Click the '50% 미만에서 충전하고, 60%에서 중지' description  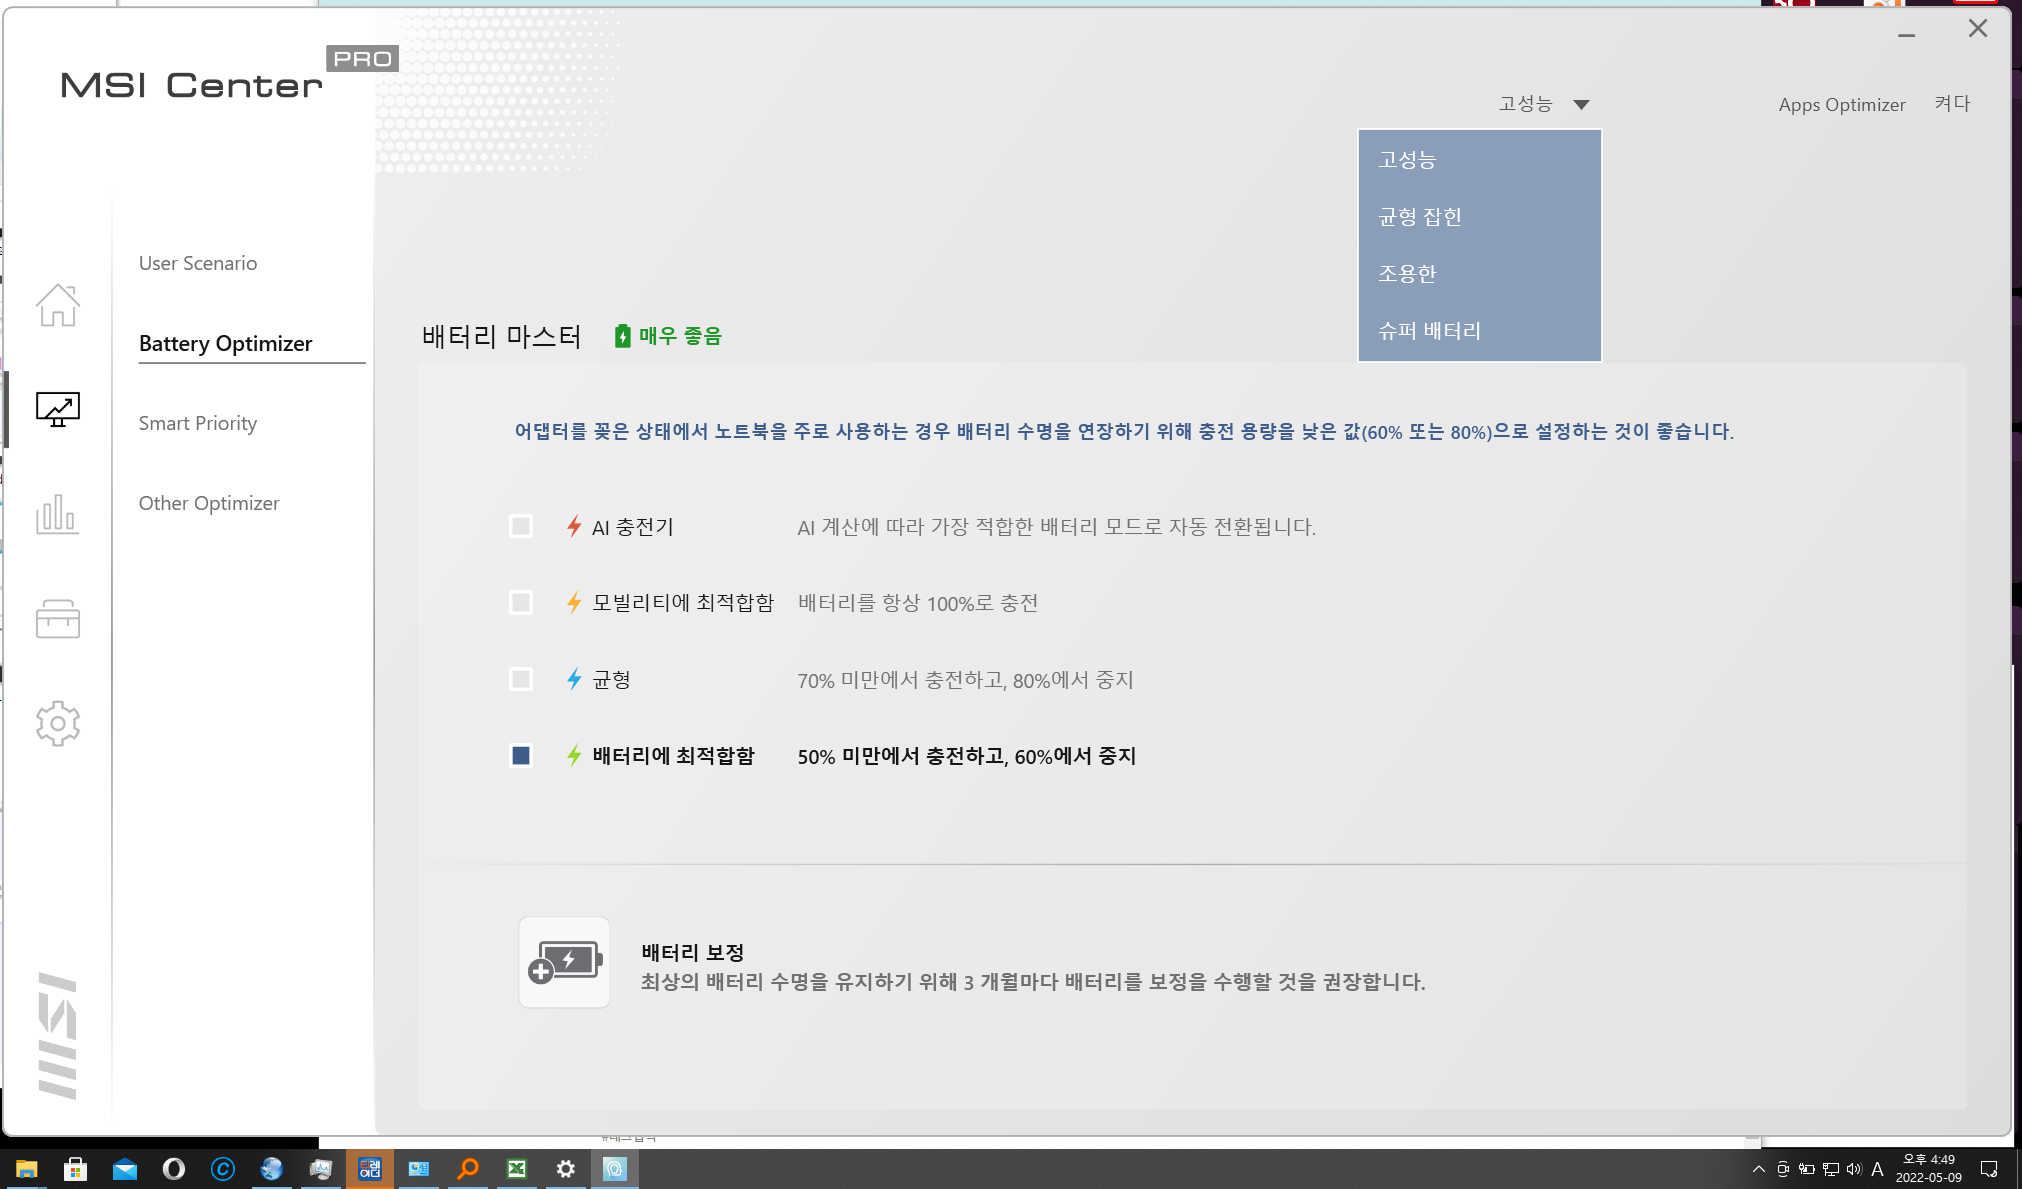[x=967, y=756]
